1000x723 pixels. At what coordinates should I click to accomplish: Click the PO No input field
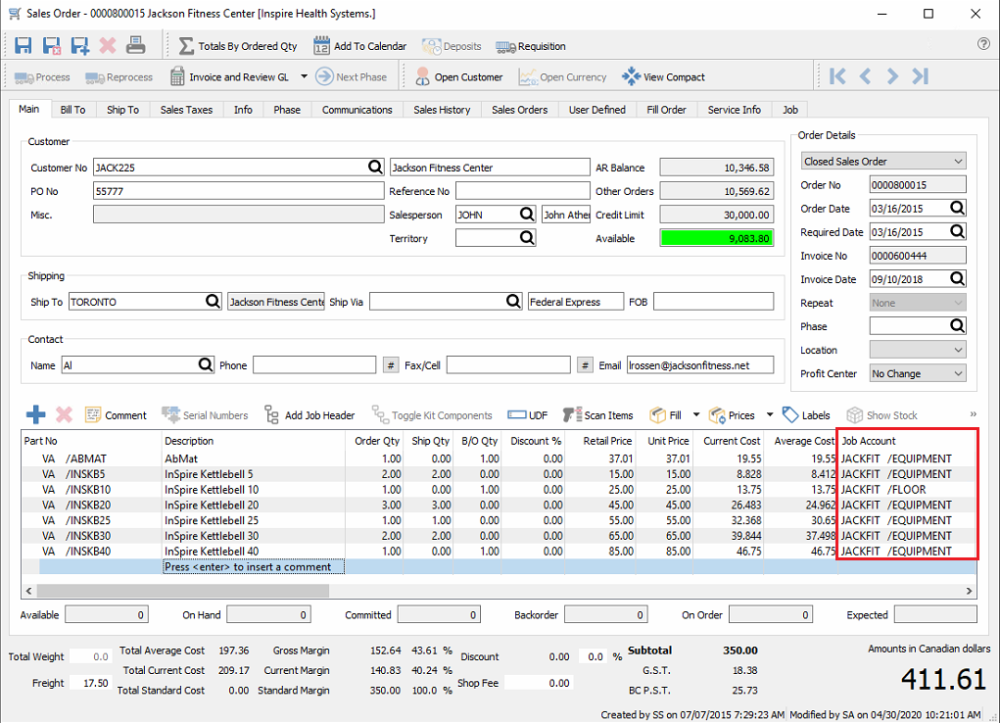point(238,191)
